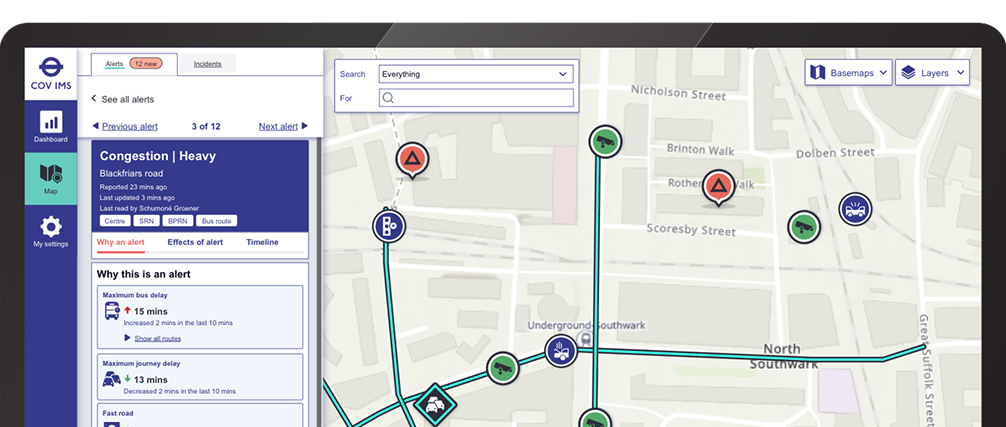Open the Dashboard from the sidebar
Screen dimensions: 1006x427
51,125
